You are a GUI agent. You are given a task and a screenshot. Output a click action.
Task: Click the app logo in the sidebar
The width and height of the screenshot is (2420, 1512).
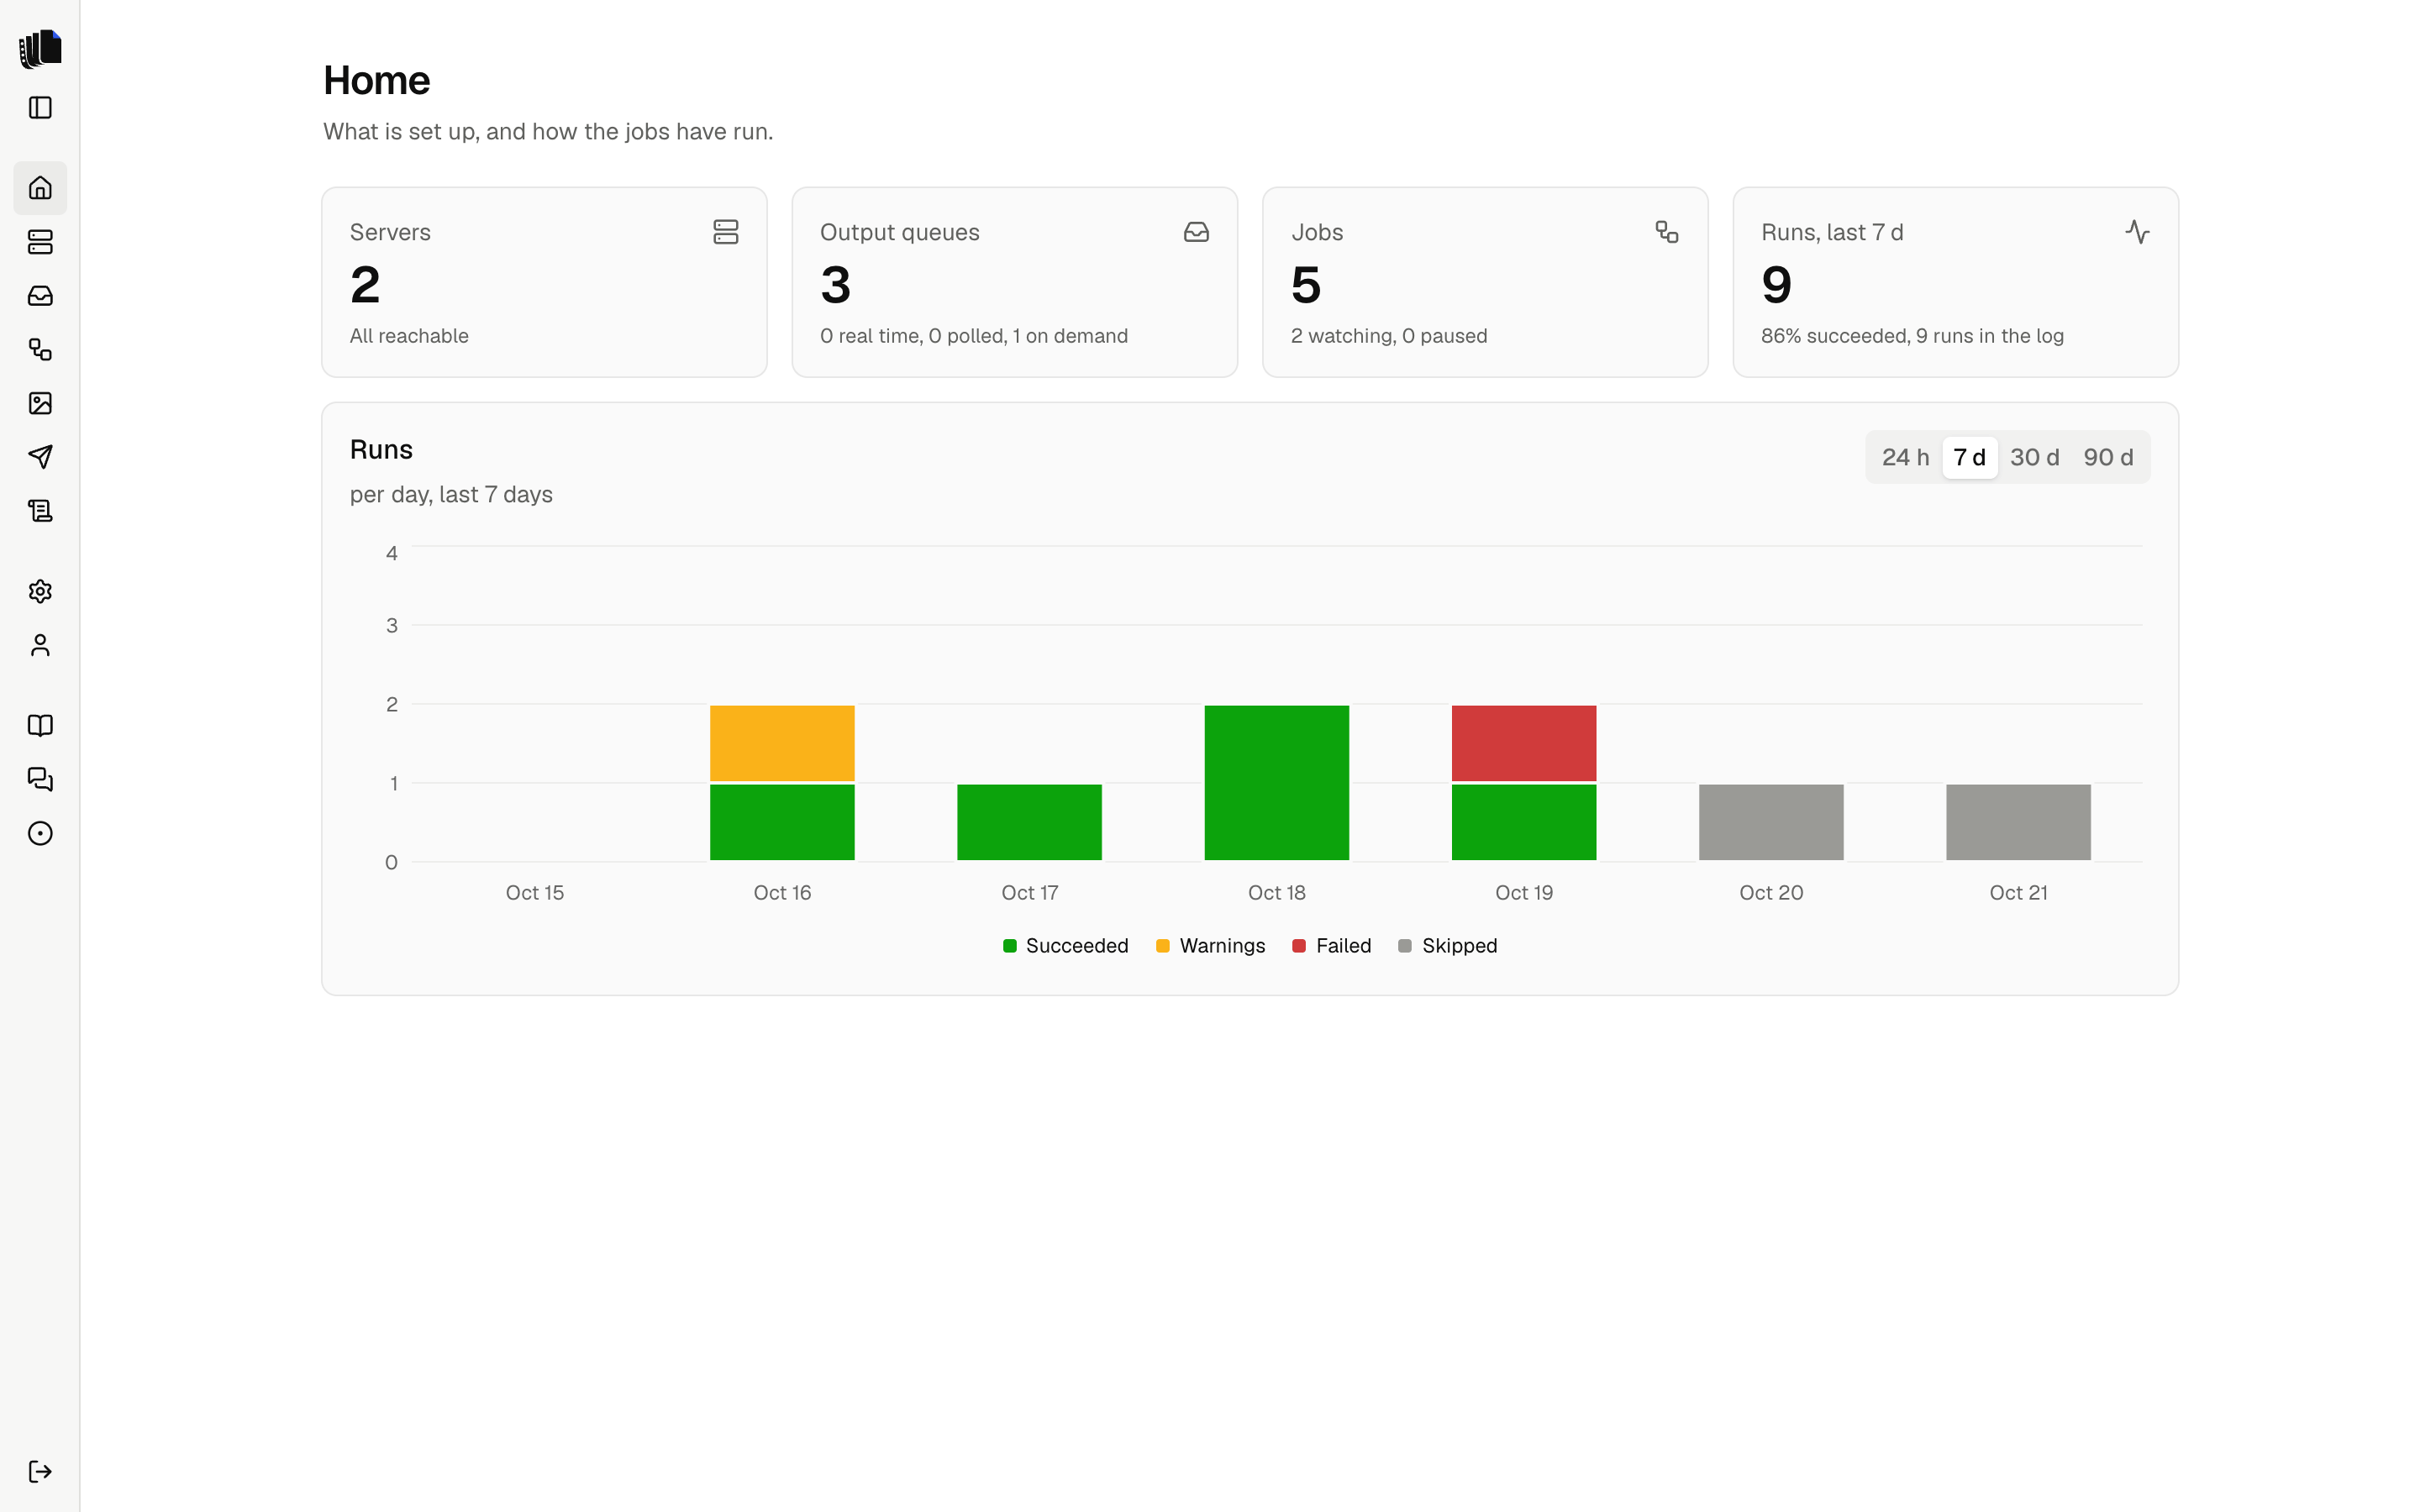tap(40, 48)
